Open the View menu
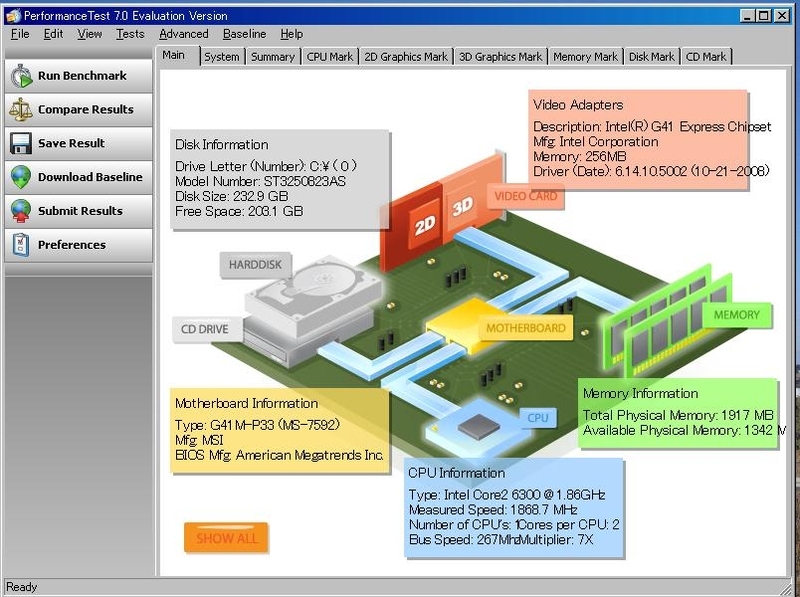800x597 pixels. [x=89, y=34]
